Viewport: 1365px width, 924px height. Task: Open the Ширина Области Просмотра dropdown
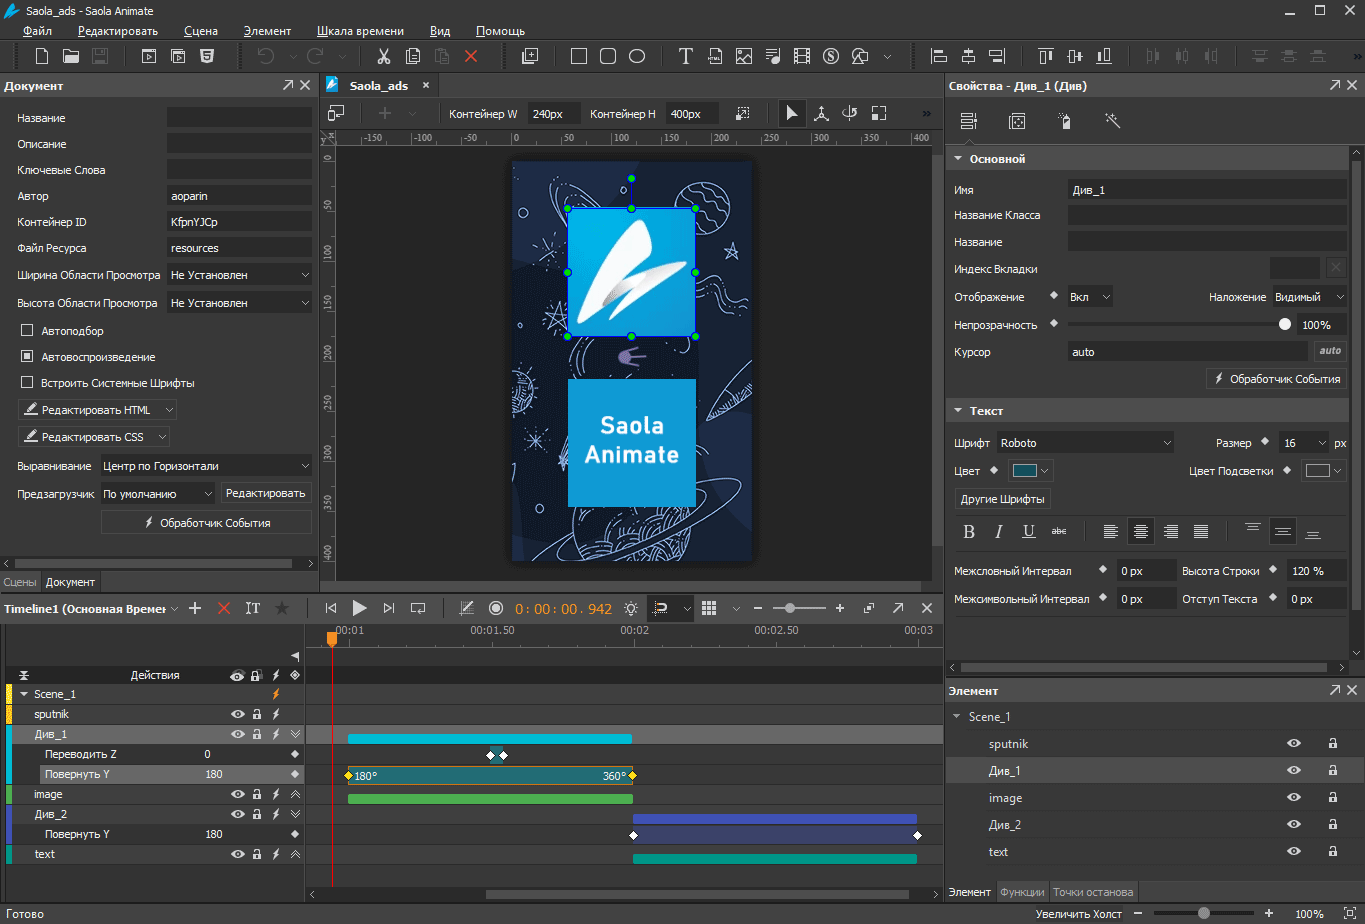(240, 274)
